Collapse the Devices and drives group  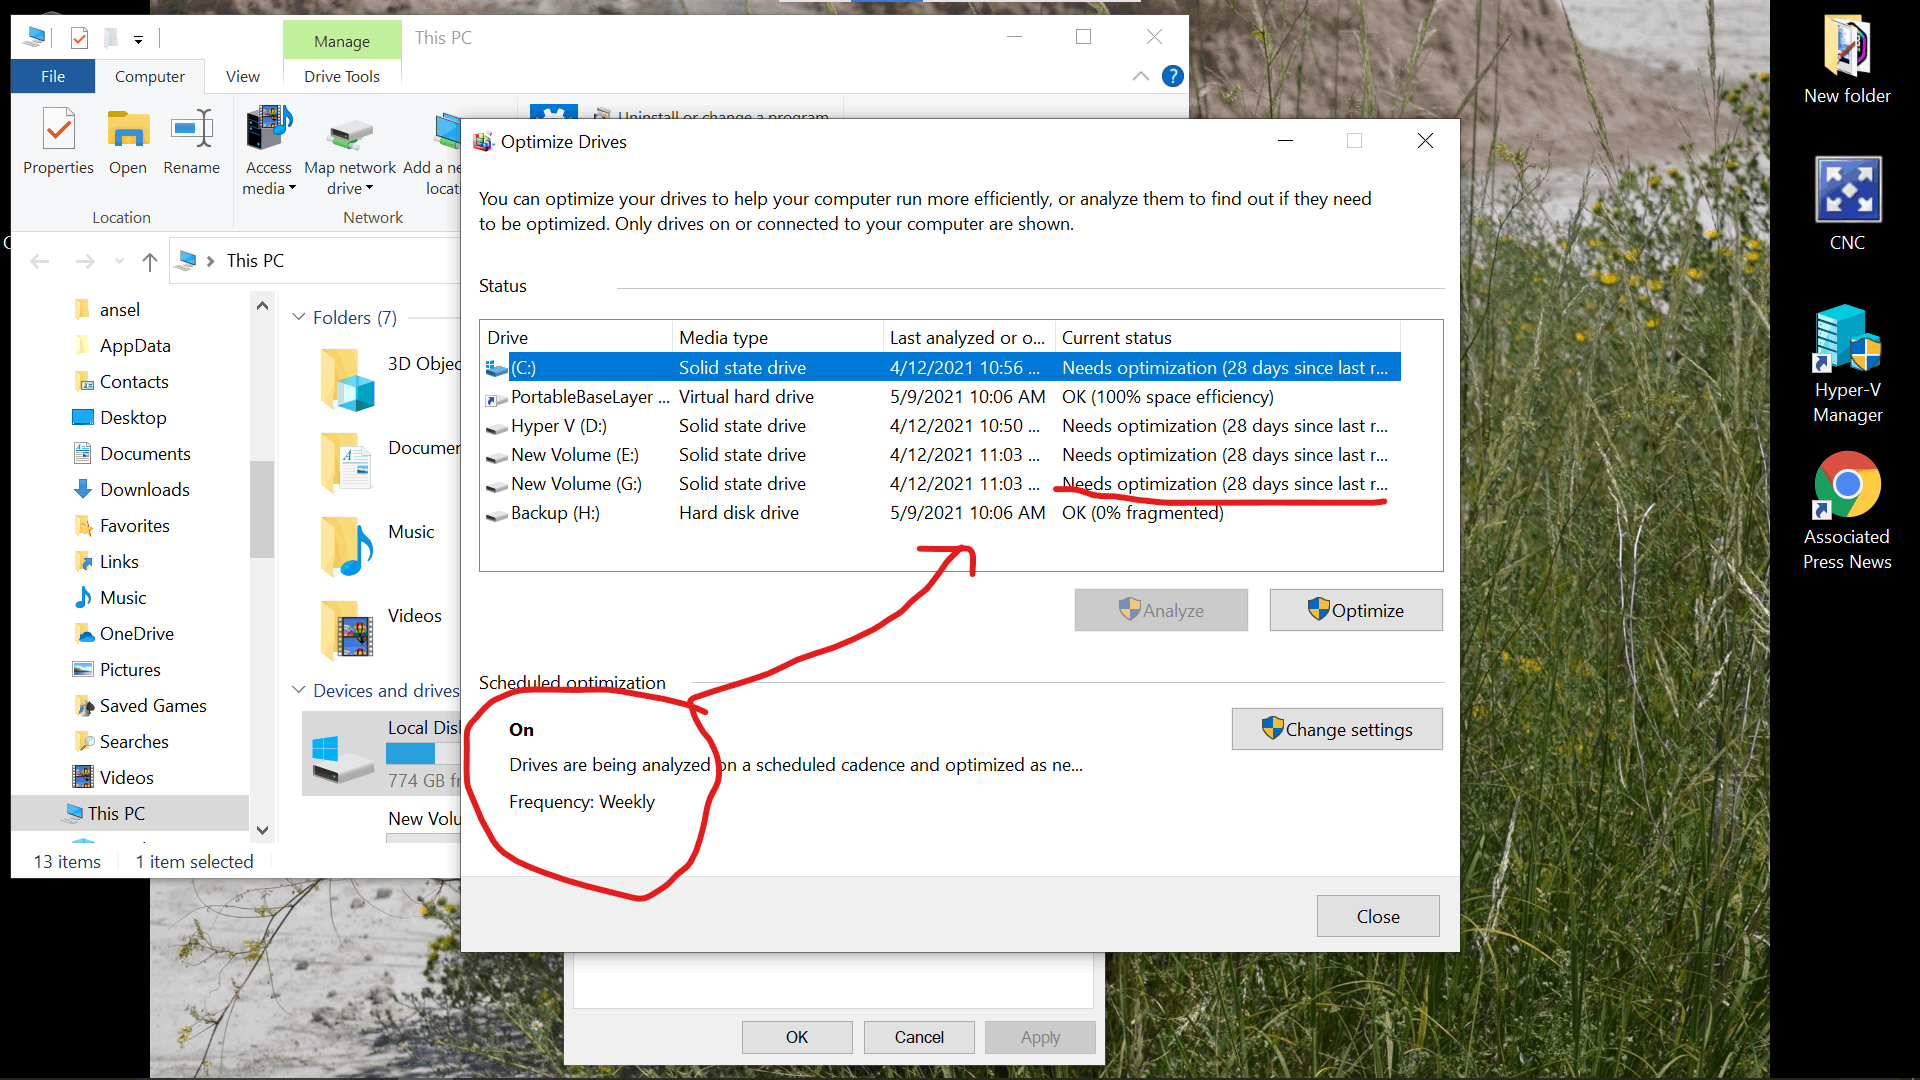(298, 690)
